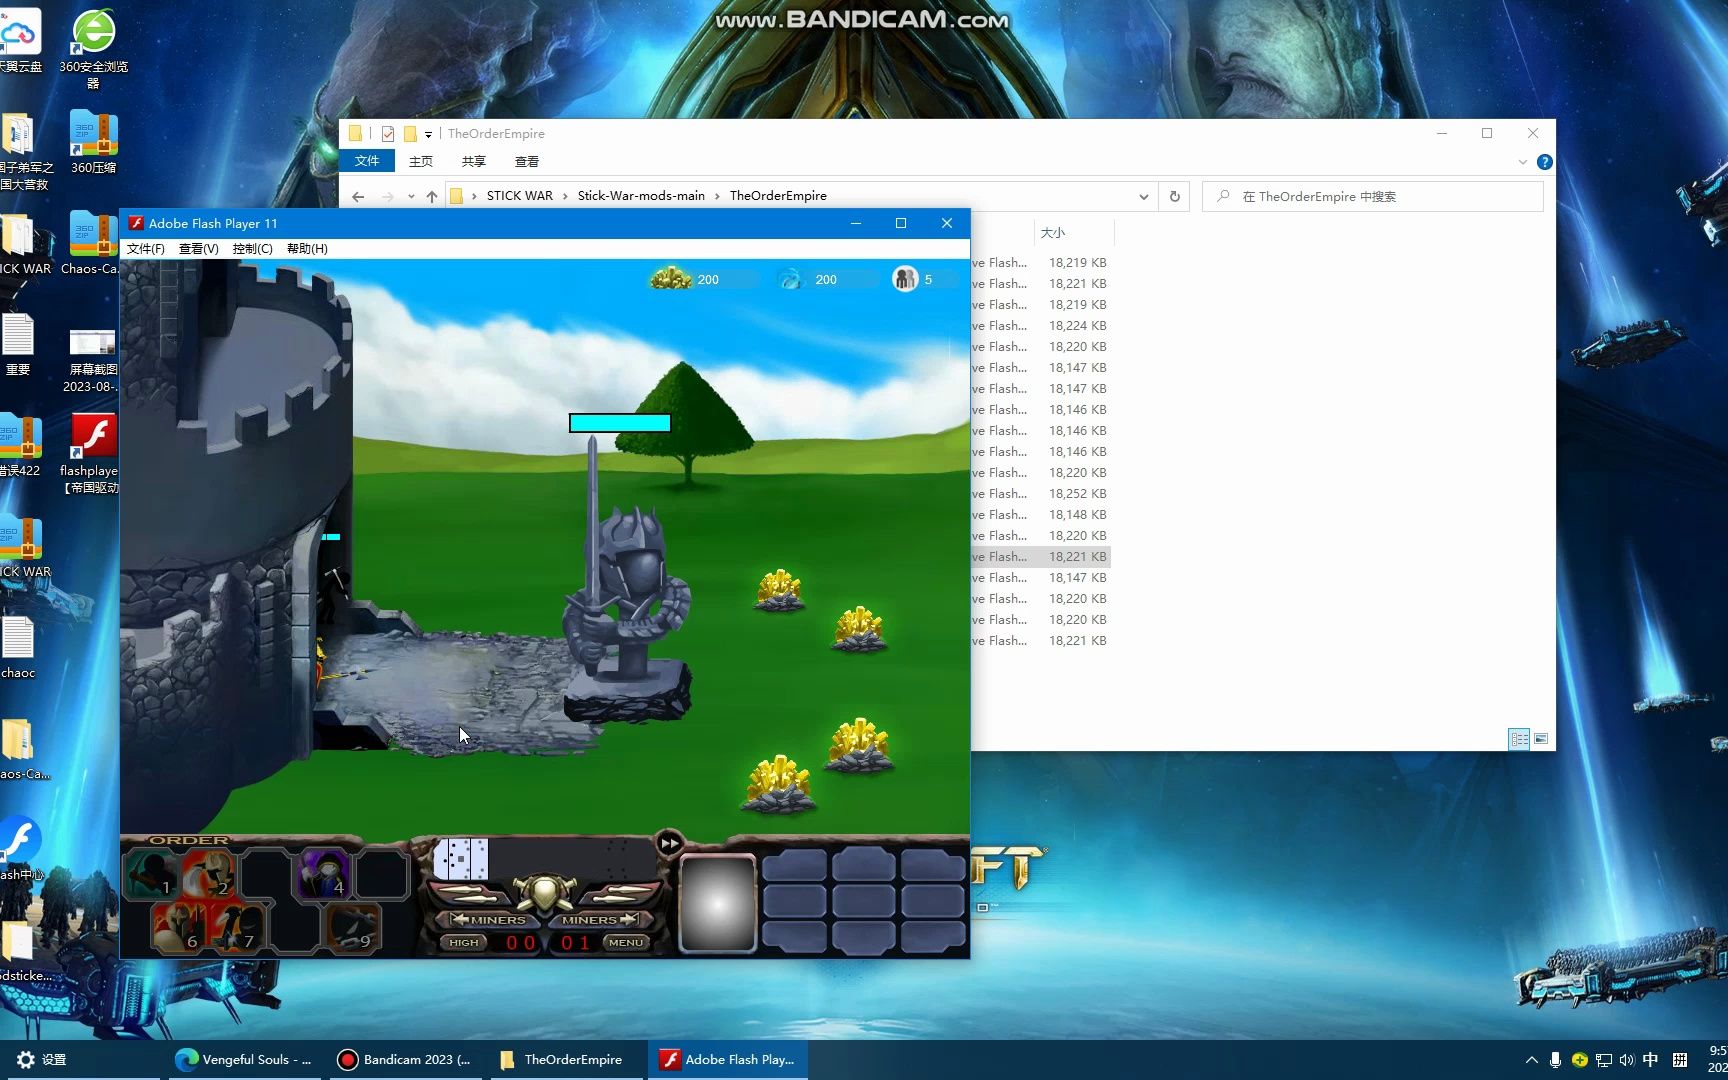The image size is (1728, 1080).
Task: Open quick access toolbar customize dropdown
Action: click(x=428, y=134)
